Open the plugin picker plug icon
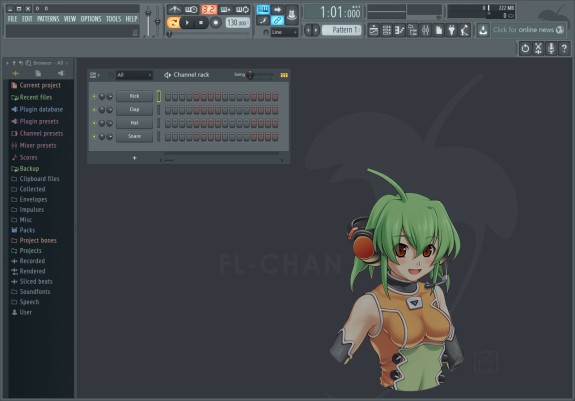This screenshot has width=575, height=401. tap(451, 30)
